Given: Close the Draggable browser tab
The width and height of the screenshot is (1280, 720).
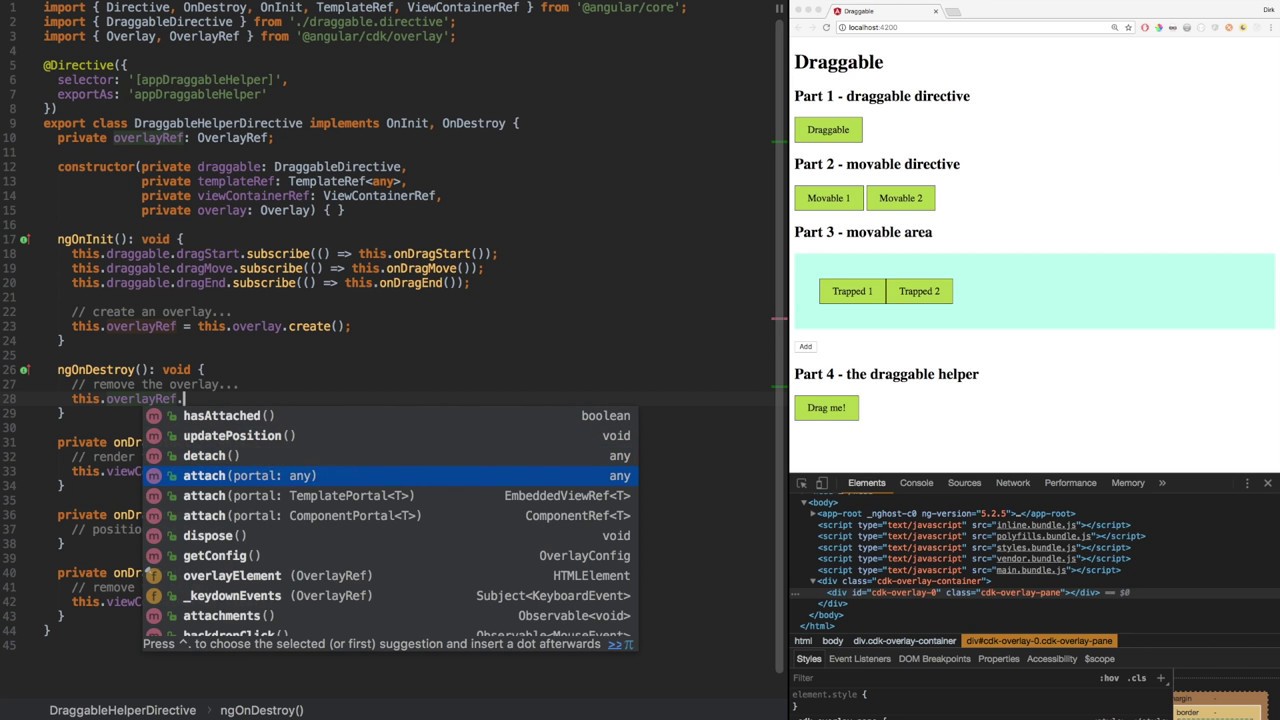Looking at the screenshot, I should (936, 11).
